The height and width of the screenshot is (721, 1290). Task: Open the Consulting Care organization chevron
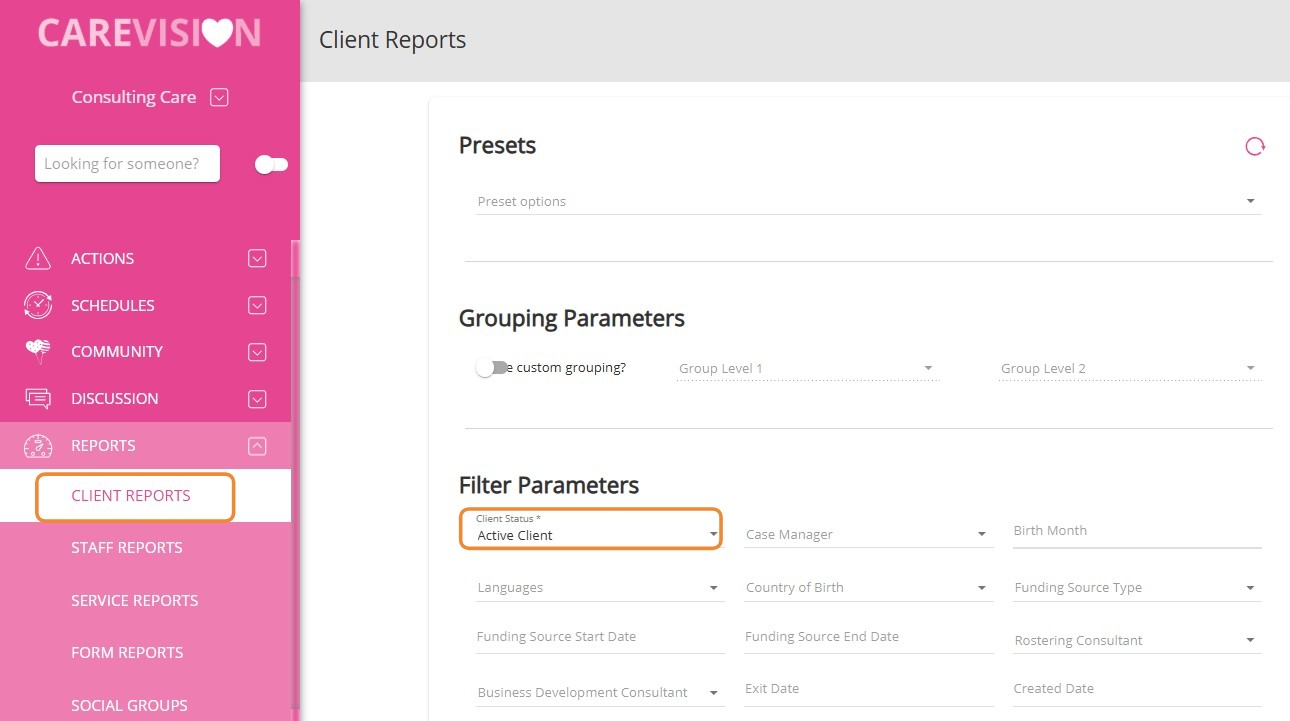point(220,97)
